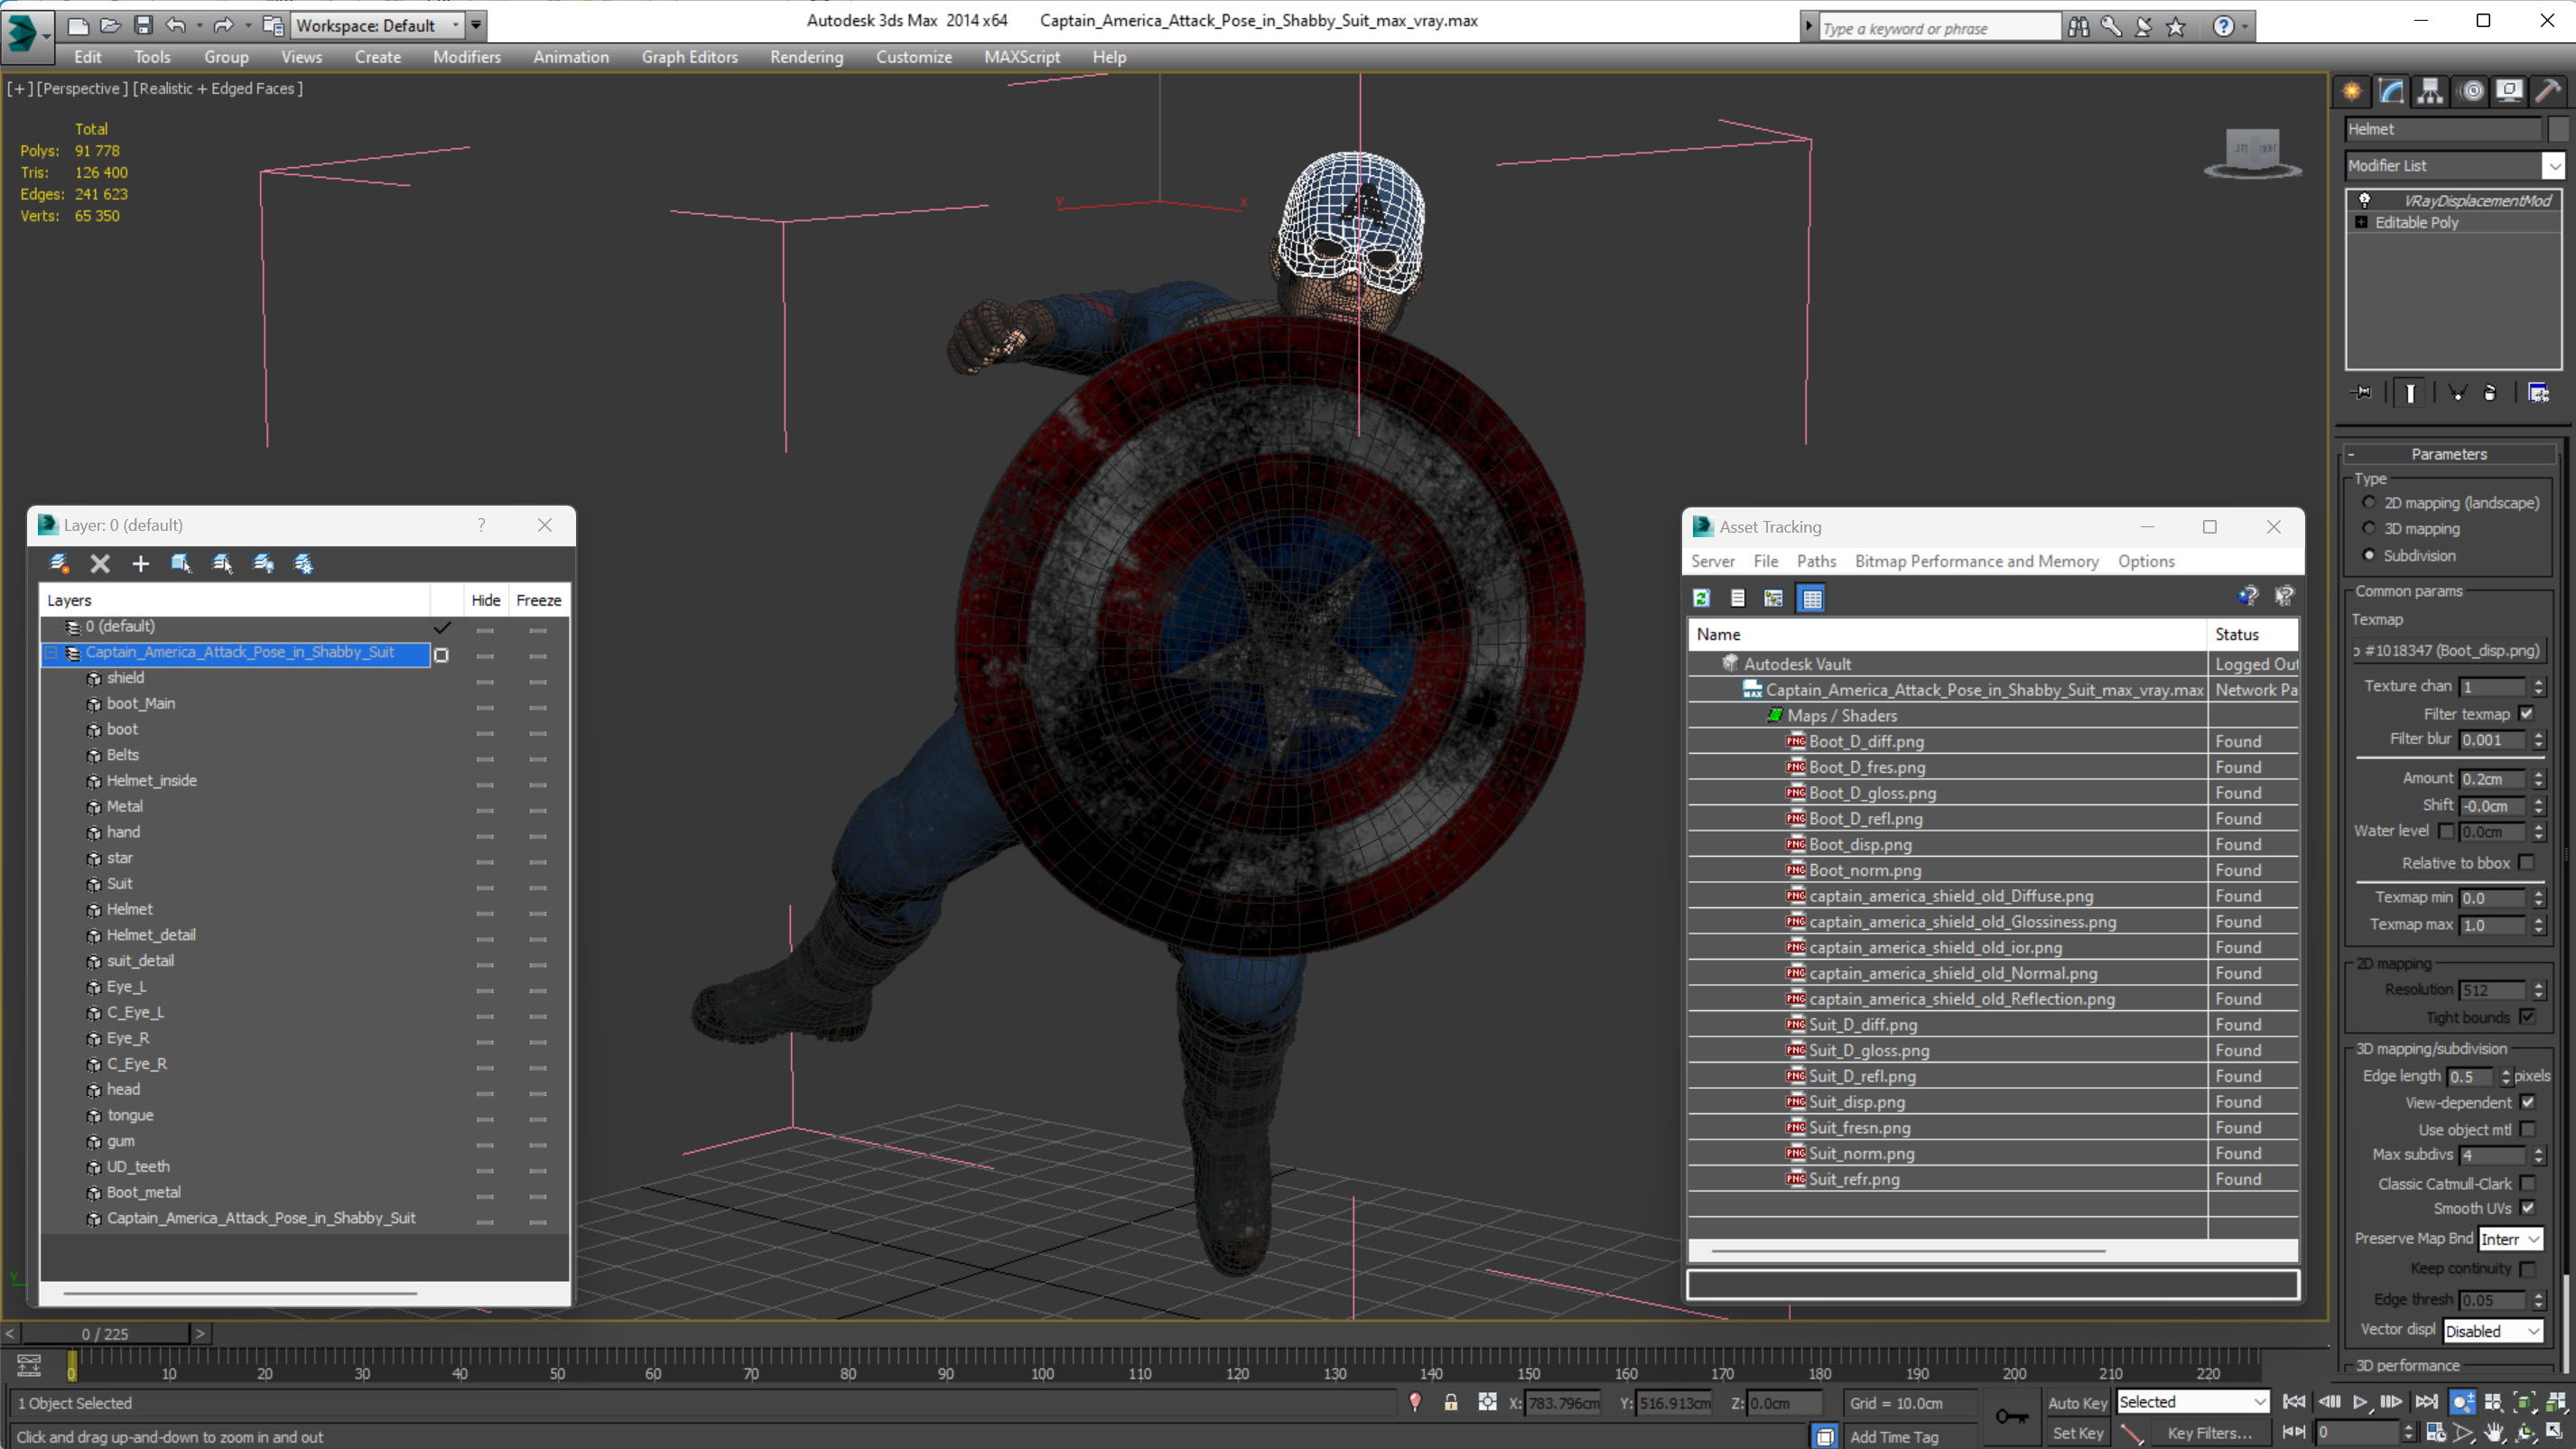
Task: Toggle the View-dependent checkbox
Action: pyautogui.click(x=2528, y=1102)
